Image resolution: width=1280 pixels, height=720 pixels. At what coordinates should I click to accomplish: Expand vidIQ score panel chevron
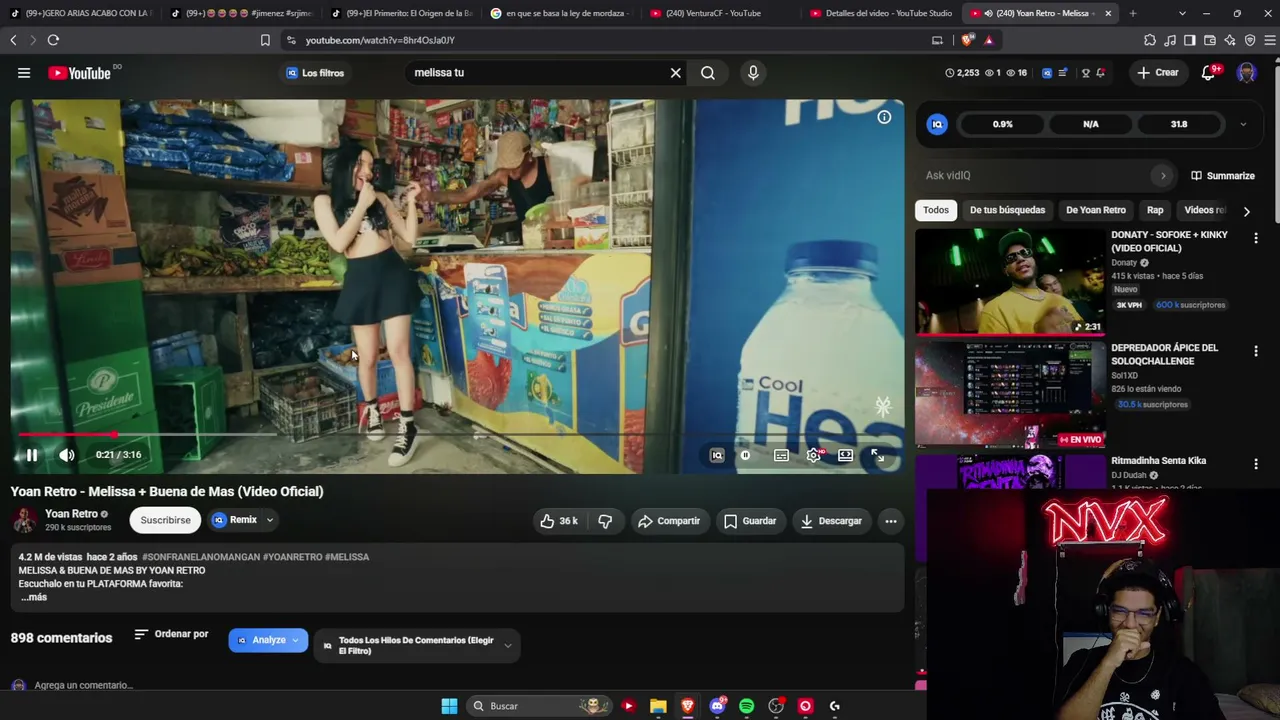click(1243, 124)
